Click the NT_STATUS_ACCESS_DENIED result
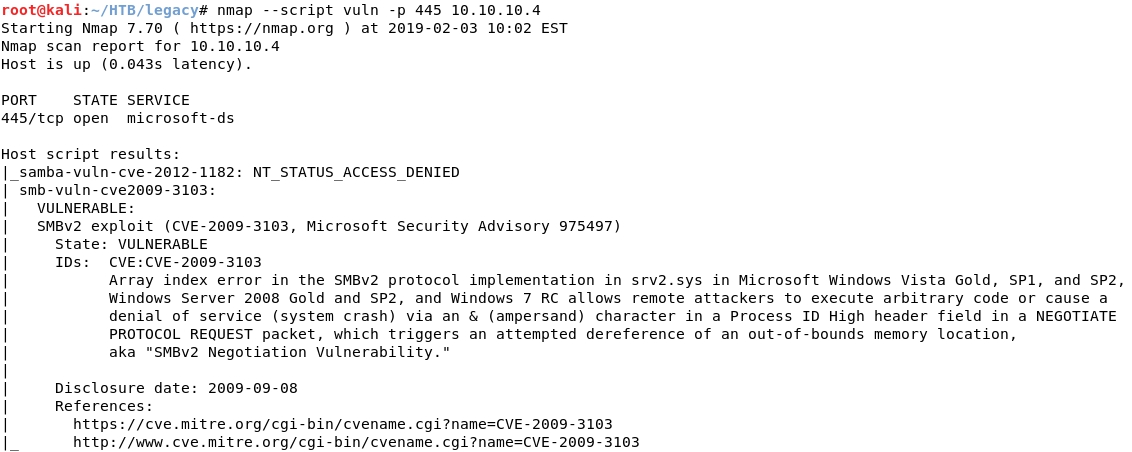This screenshot has width=1132, height=452. [x=356, y=173]
